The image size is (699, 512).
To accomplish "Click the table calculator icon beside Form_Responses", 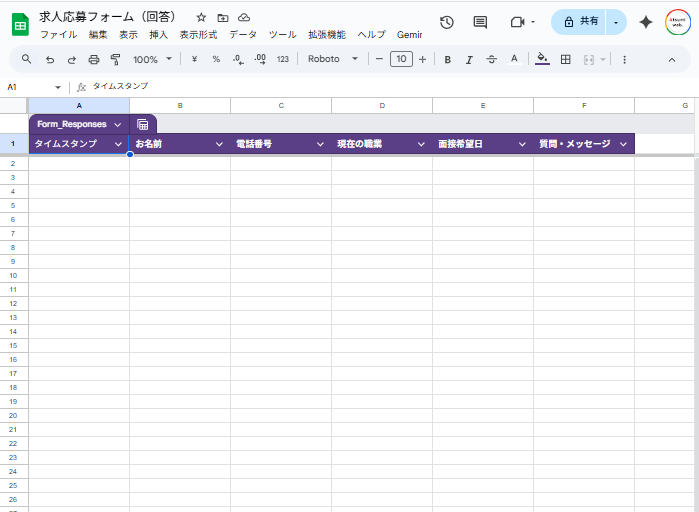I will [x=143, y=124].
